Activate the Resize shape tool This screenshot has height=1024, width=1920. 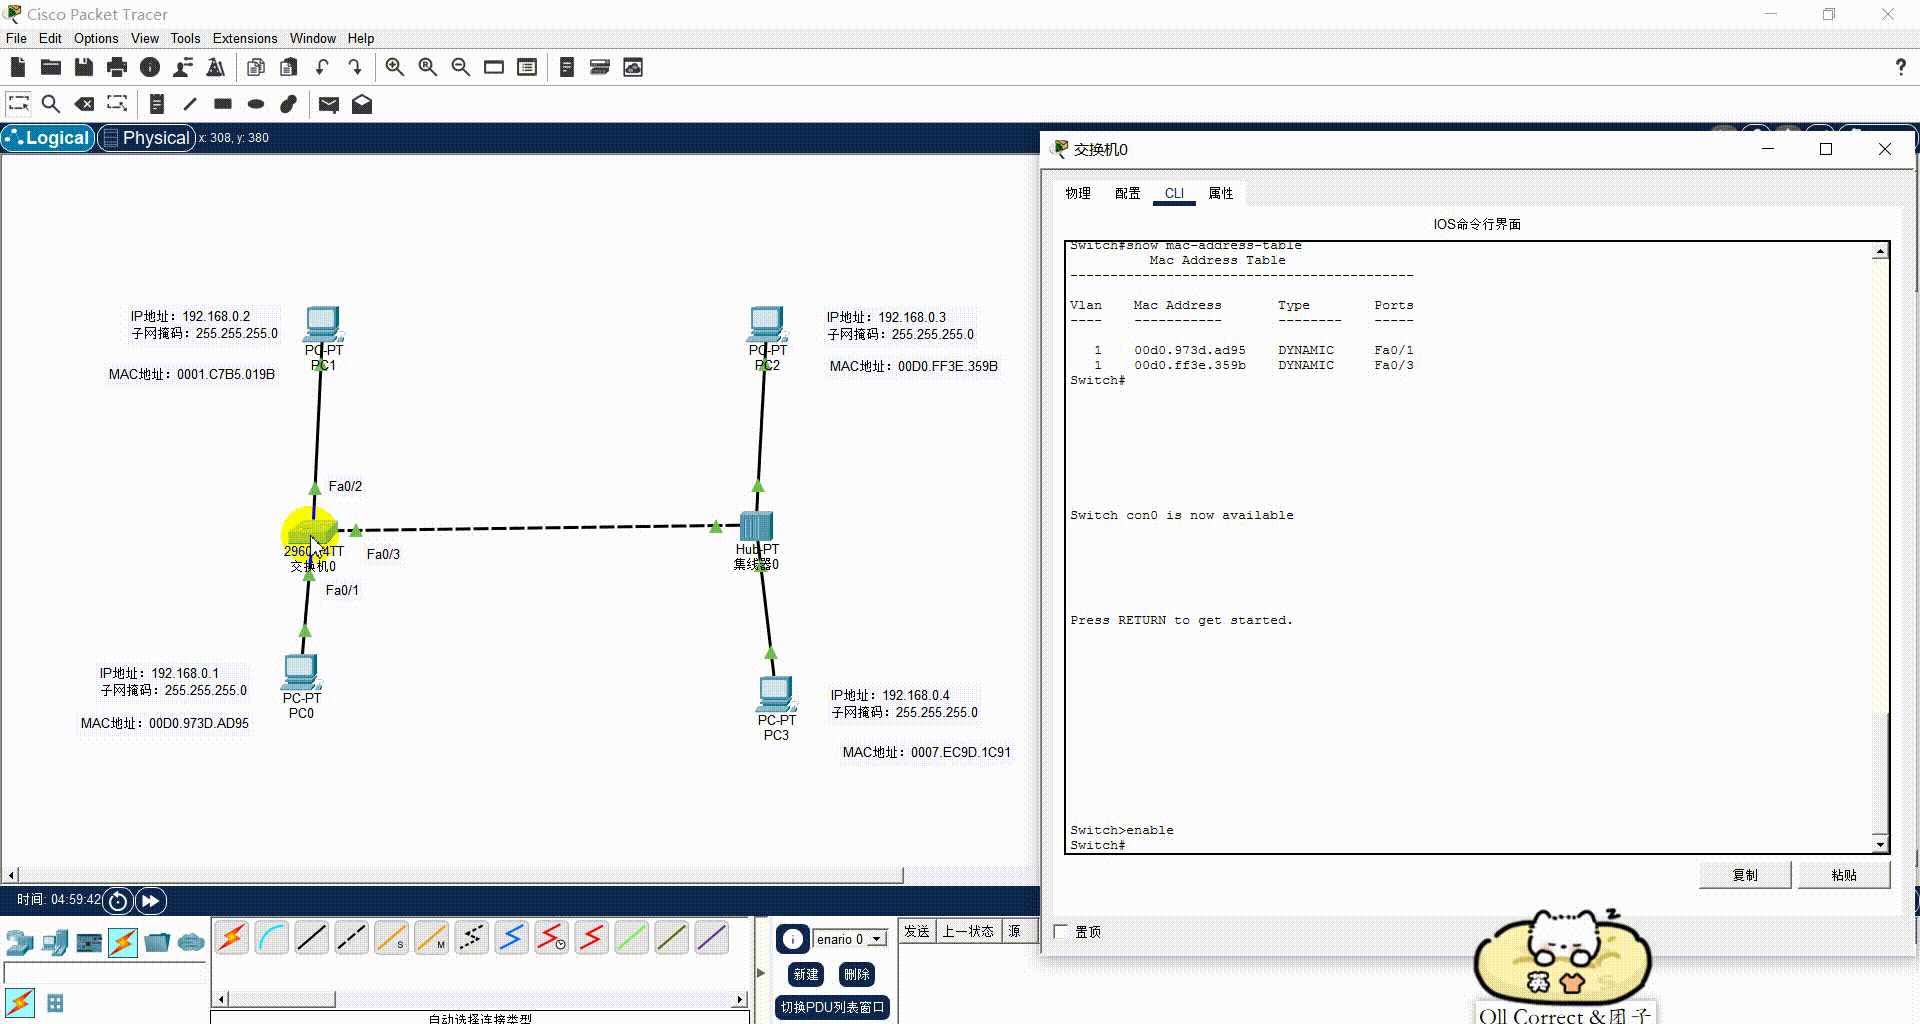click(117, 103)
